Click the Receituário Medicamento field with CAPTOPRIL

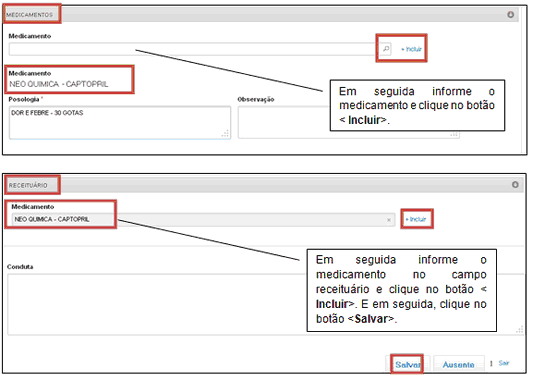203,220
